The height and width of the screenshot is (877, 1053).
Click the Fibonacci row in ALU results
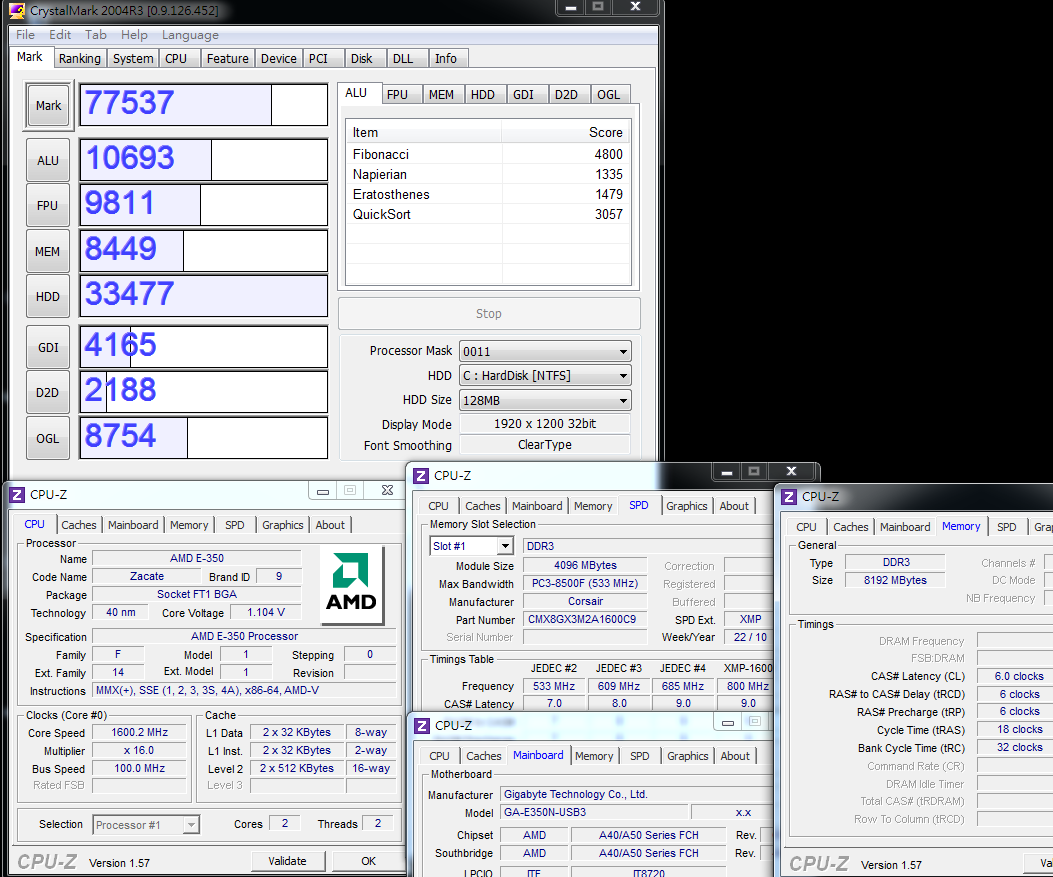point(488,154)
